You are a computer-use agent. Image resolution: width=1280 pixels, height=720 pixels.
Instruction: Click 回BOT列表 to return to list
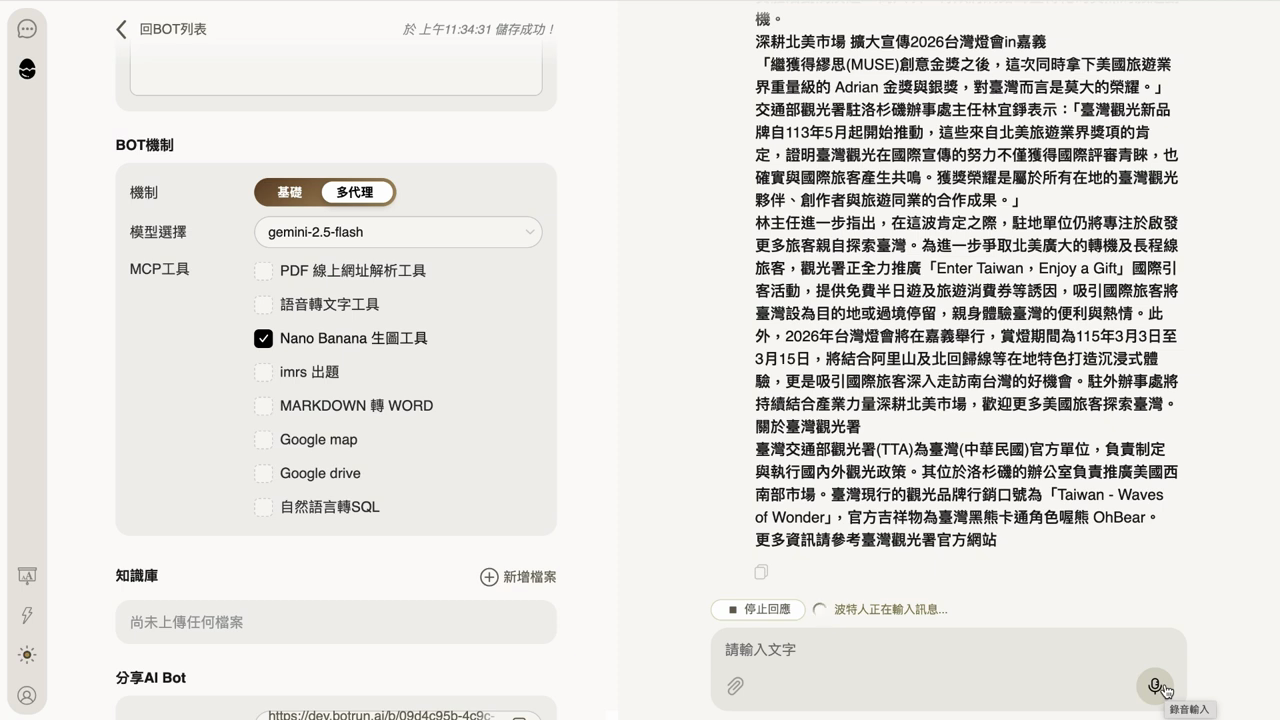tap(173, 30)
